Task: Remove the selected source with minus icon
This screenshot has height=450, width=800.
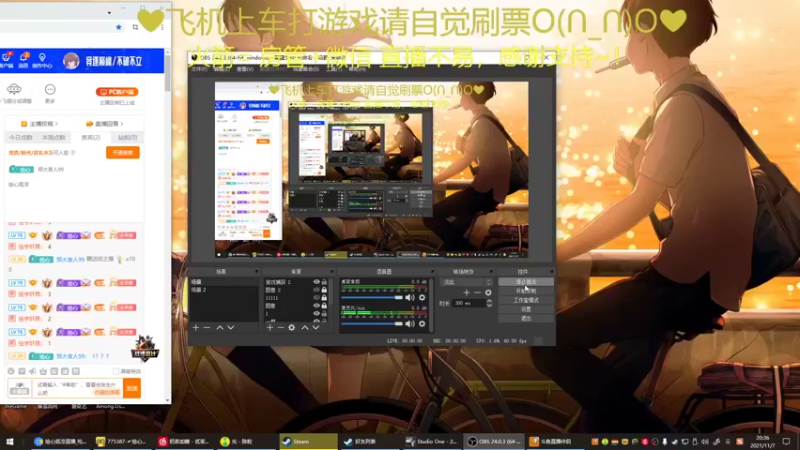Action: pos(281,328)
